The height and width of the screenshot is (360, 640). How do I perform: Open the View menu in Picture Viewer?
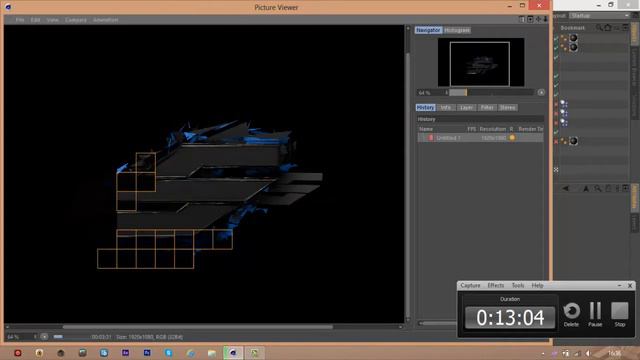click(x=52, y=20)
